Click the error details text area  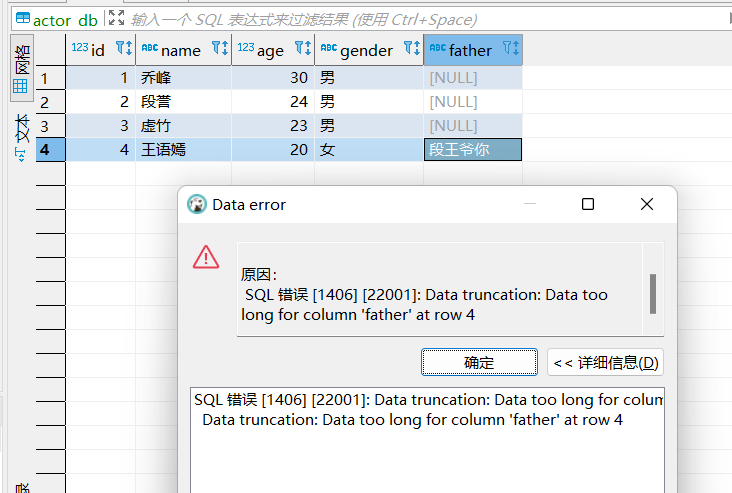(x=427, y=440)
